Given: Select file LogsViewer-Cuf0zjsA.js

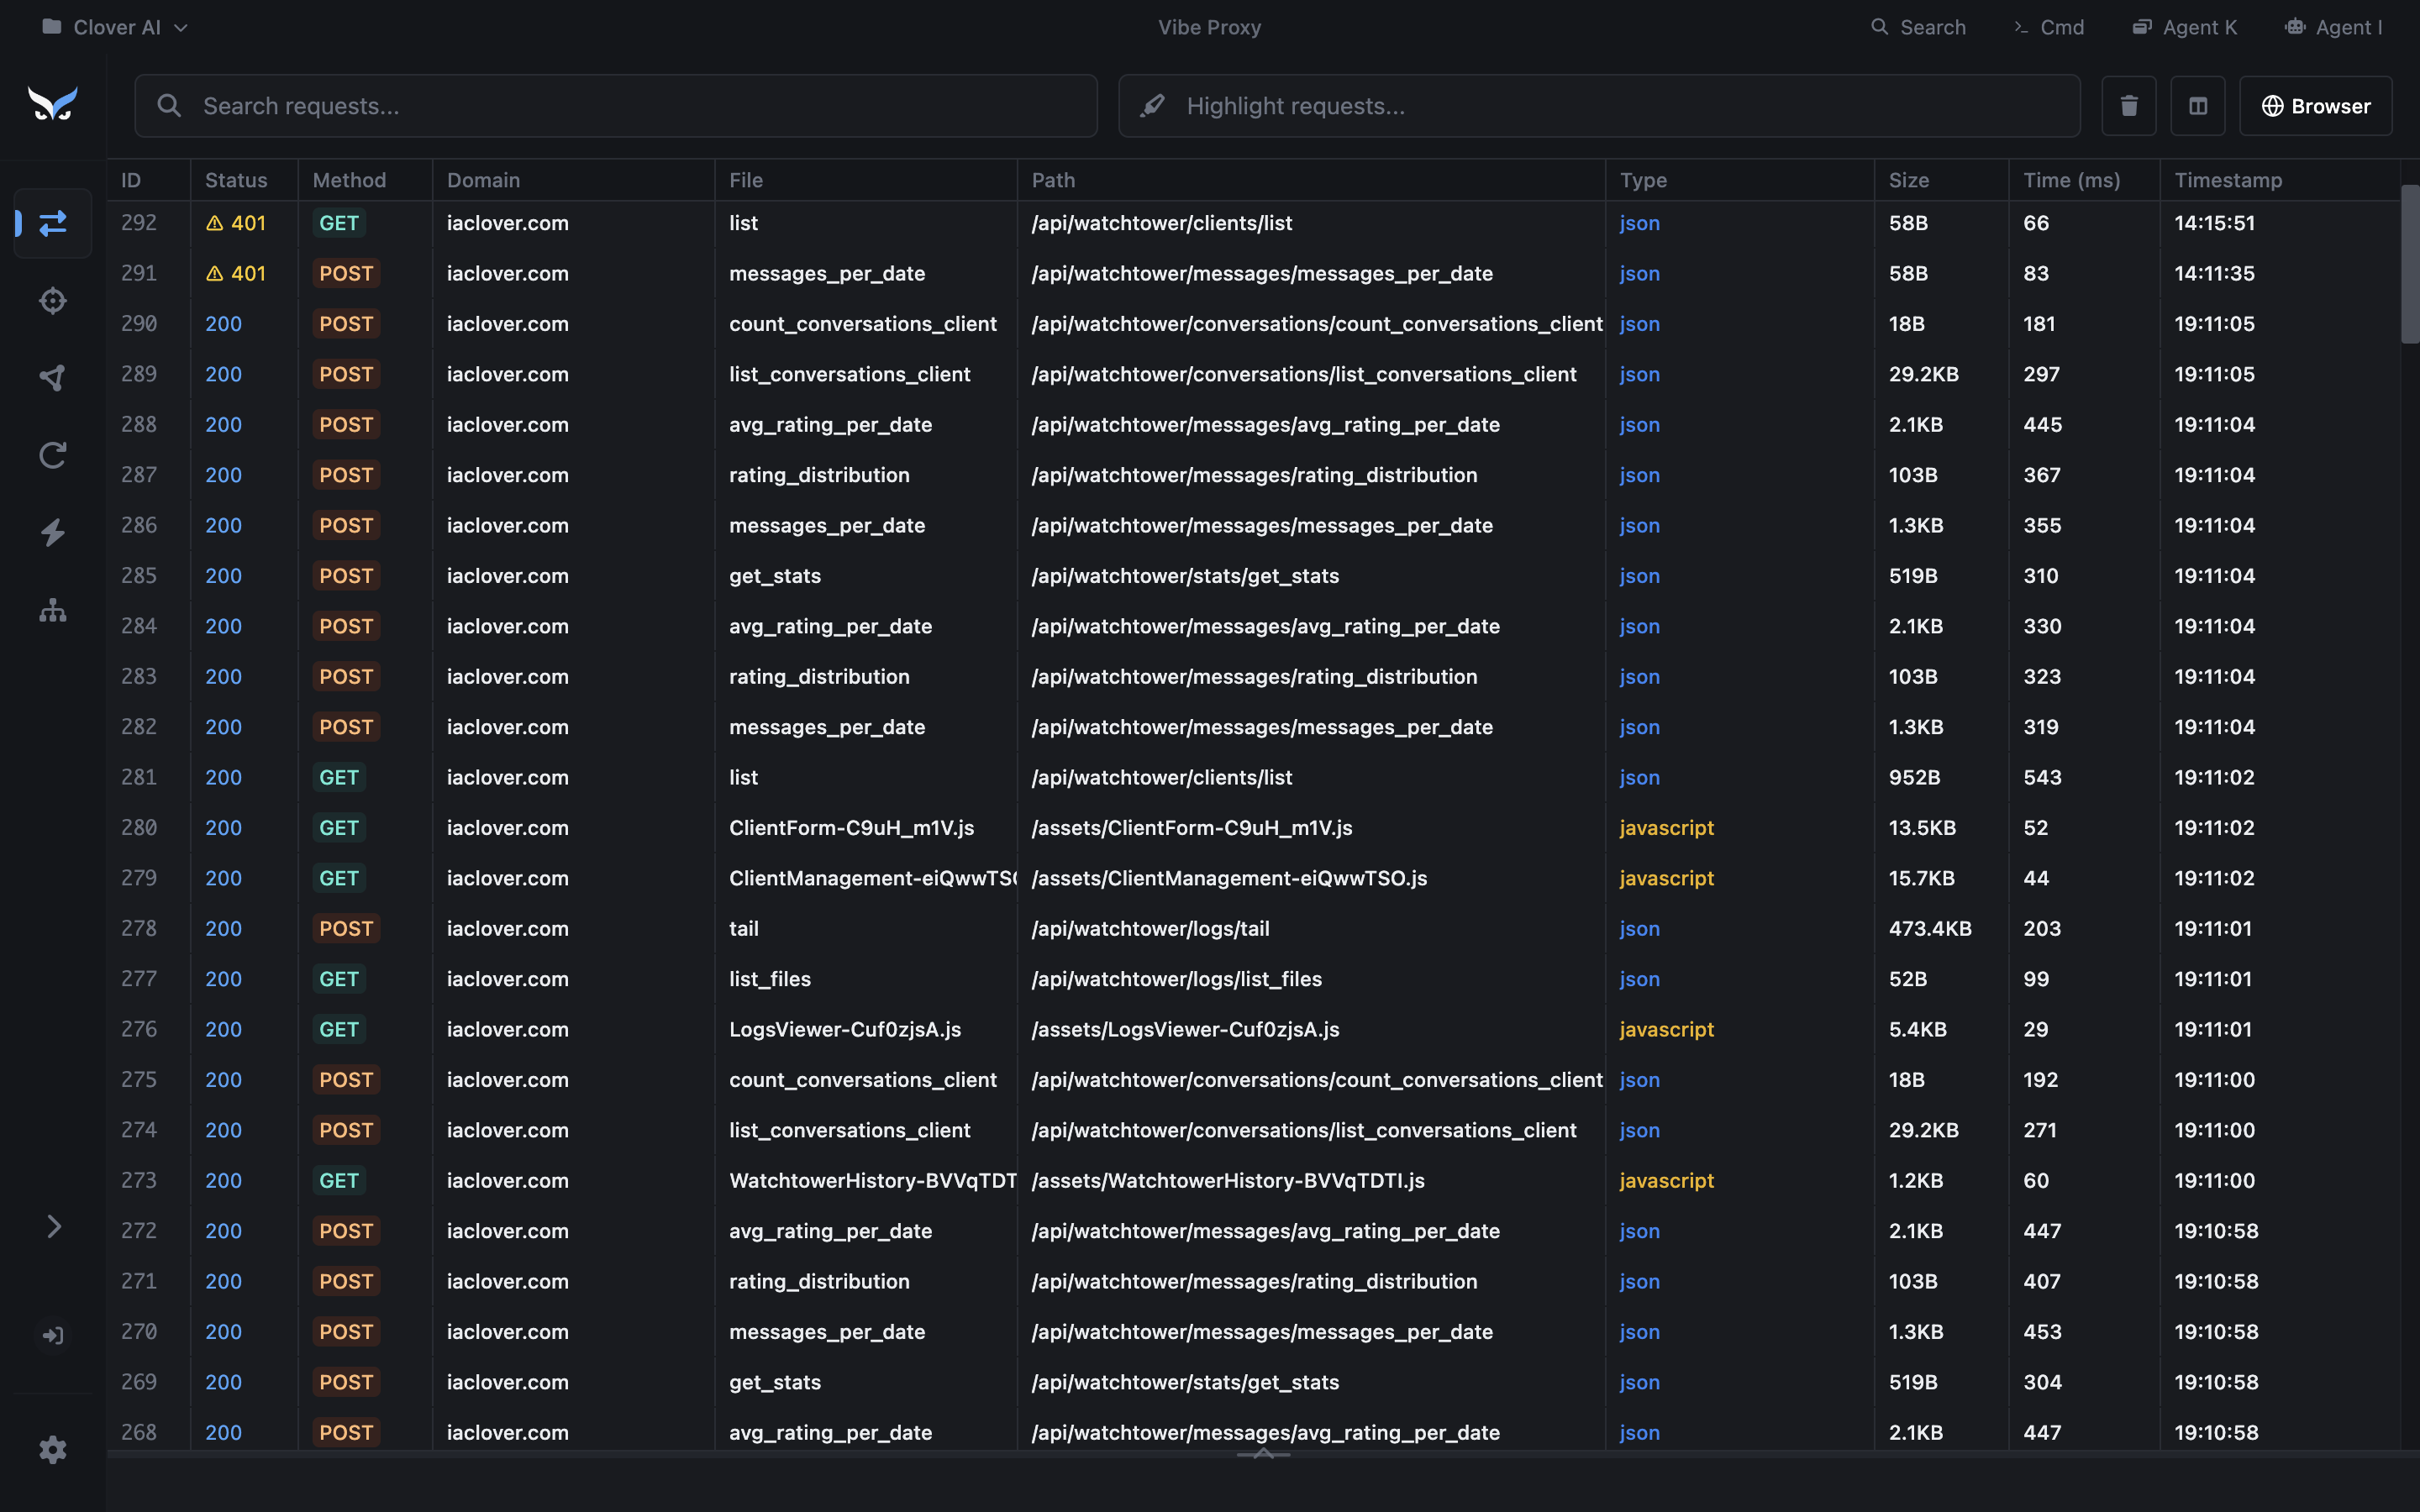Looking at the screenshot, I should tap(845, 1029).
